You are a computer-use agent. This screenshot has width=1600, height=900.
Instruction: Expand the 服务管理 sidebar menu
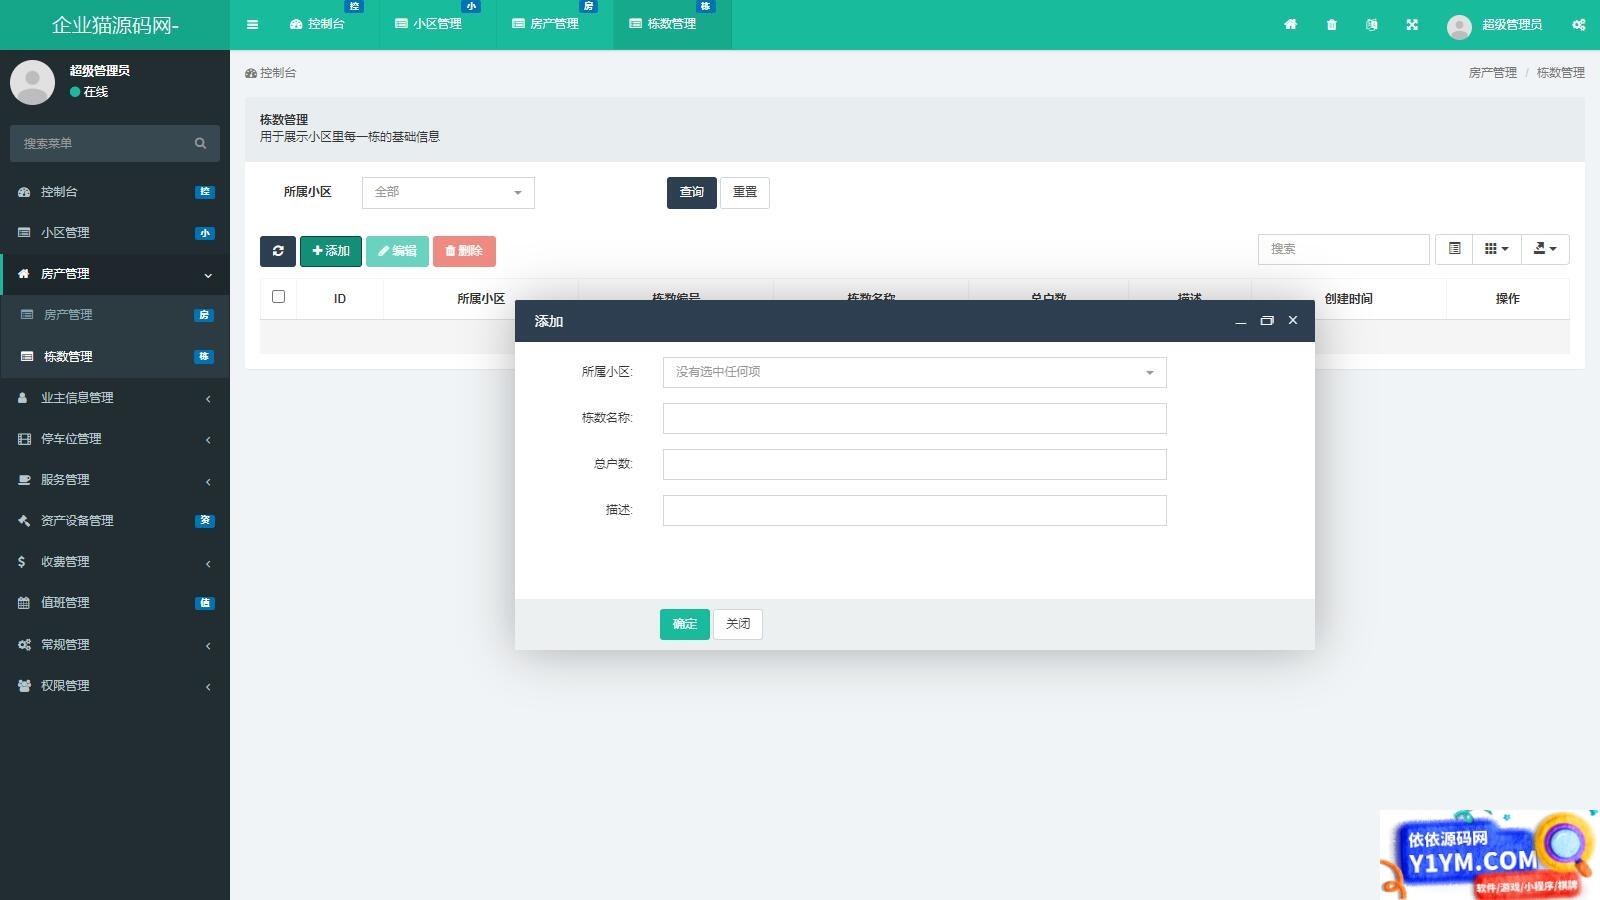[115, 480]
